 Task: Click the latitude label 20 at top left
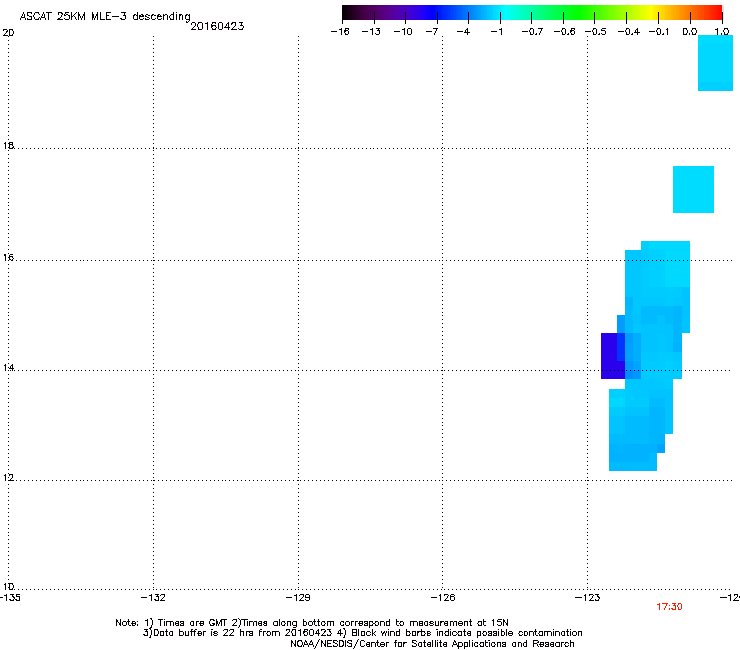(x=8, y=33)
